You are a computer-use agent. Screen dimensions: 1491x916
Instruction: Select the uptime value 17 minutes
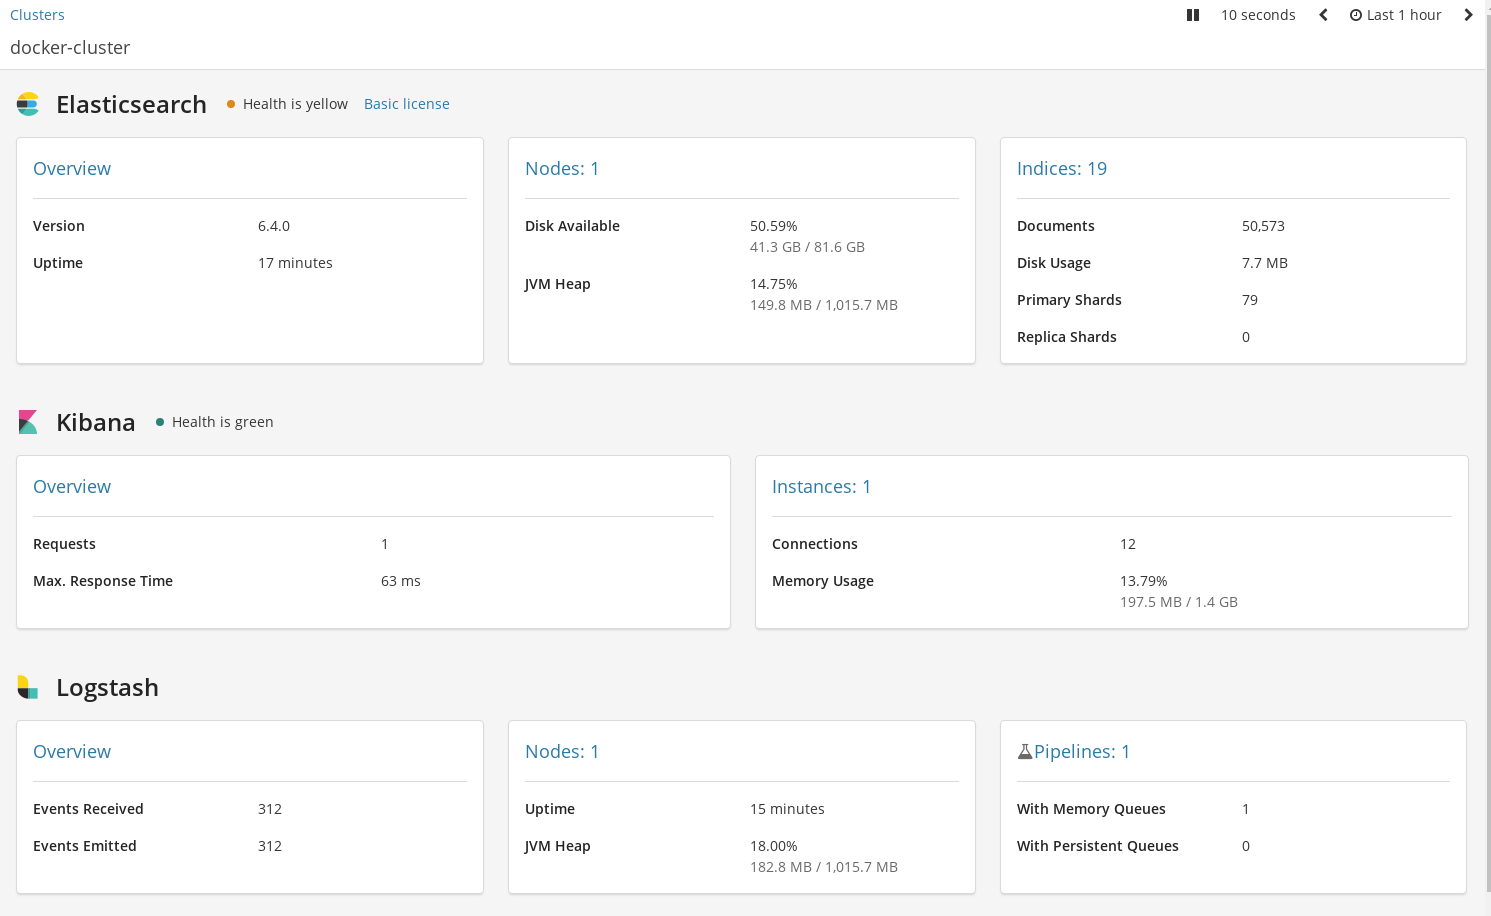pyautogui.click(x=295, y=263)
